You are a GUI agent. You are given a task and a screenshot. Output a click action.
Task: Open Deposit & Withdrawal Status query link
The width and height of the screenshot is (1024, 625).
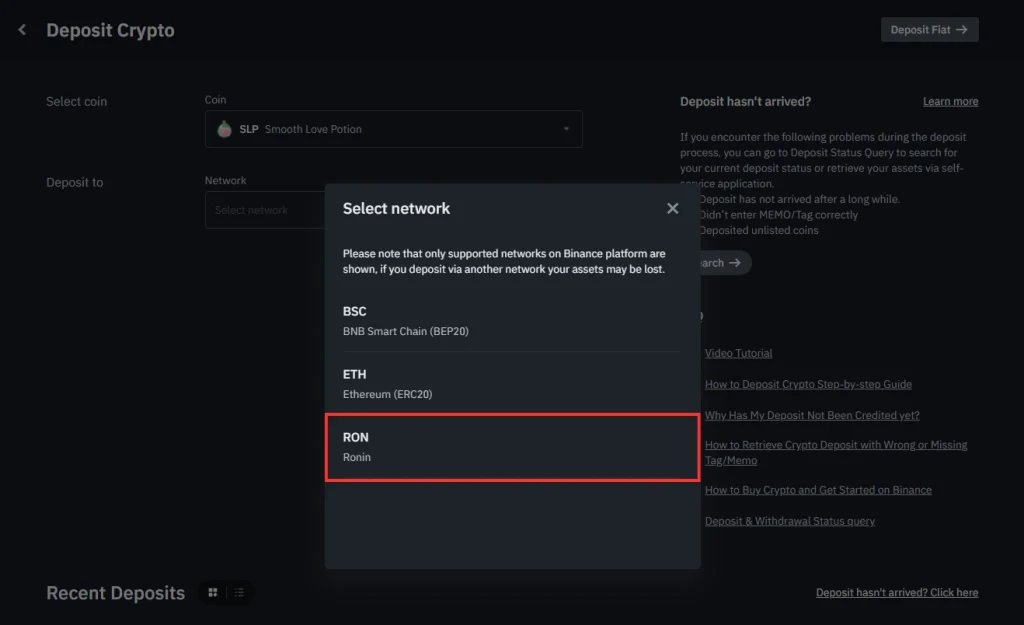[790, 521]
